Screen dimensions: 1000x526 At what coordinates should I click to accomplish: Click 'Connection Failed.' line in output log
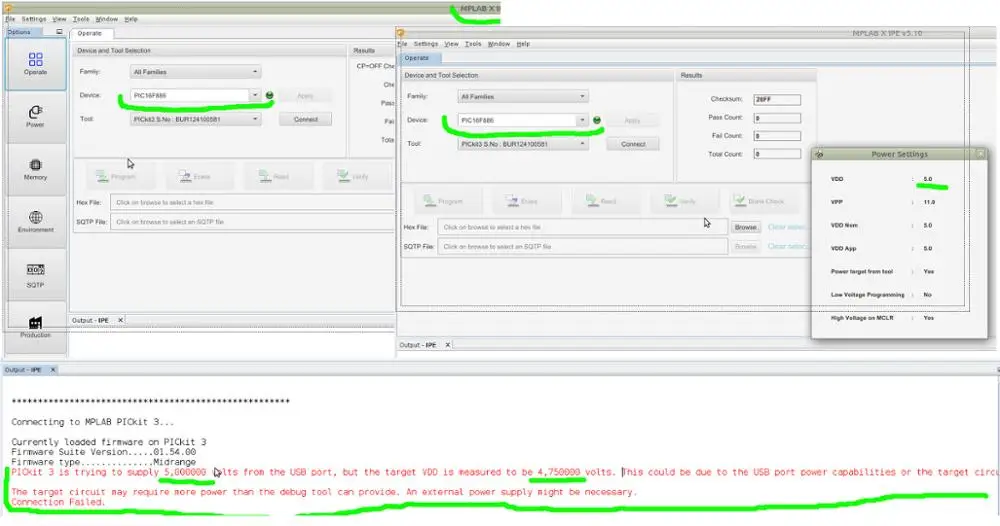point(58,502)
